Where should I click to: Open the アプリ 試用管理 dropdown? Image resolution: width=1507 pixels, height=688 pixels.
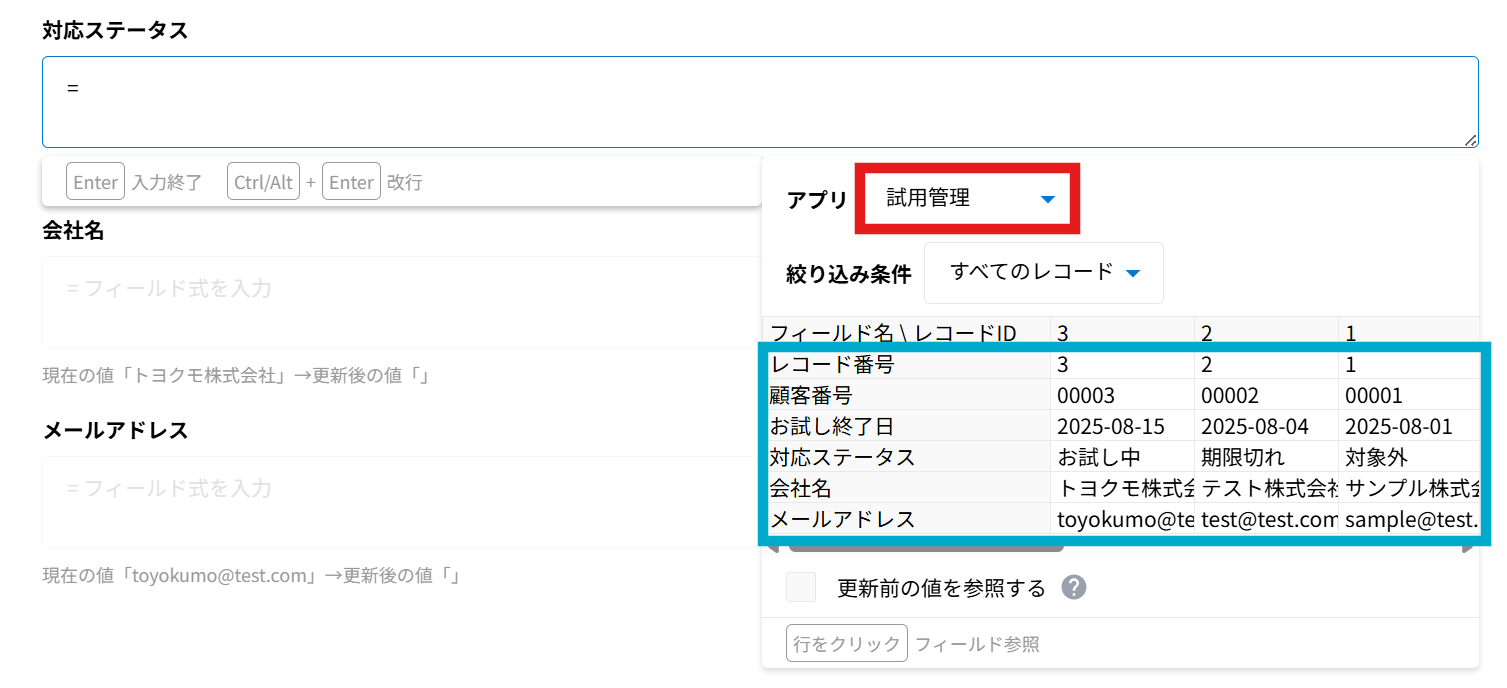pos(968,199)
